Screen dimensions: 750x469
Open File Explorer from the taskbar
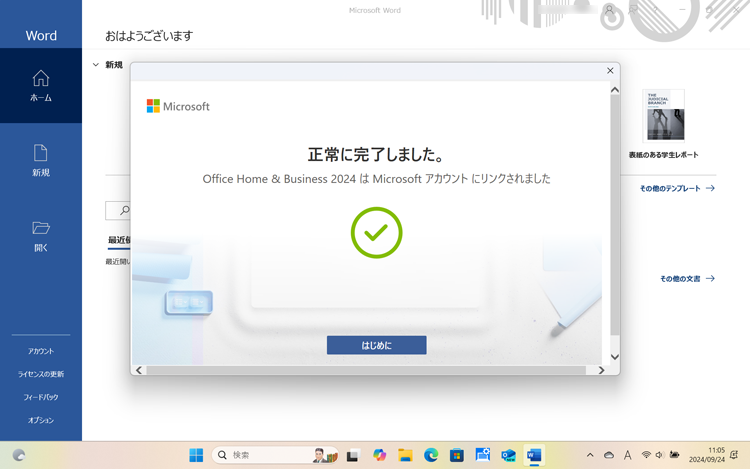coord(405,455)
